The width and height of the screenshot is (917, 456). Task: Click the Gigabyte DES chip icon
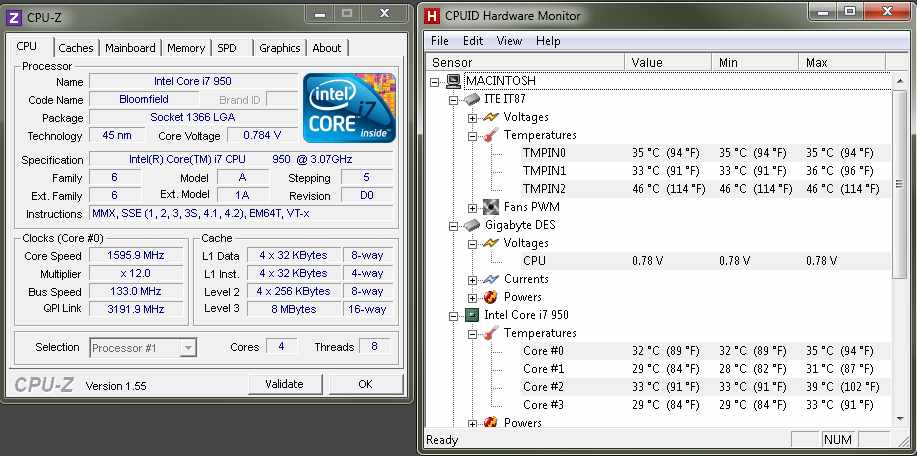tap(472, 225)
